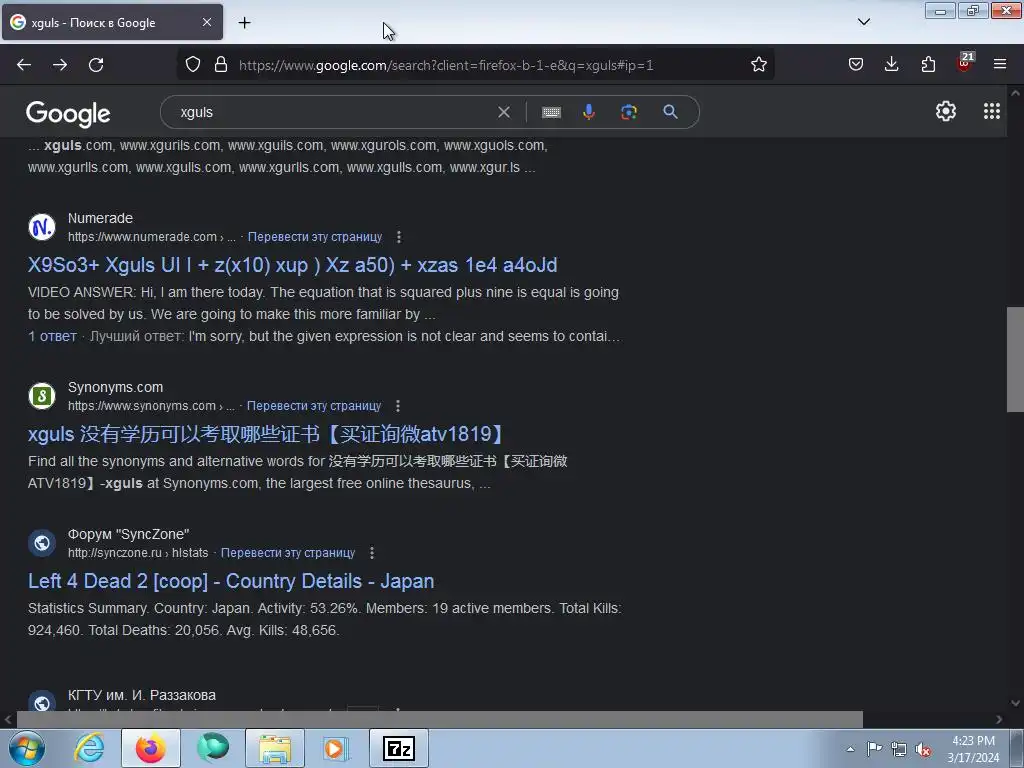The image size is (1024, 768).
Task: Open the Action Center flag icon
Action: point(874,748)
